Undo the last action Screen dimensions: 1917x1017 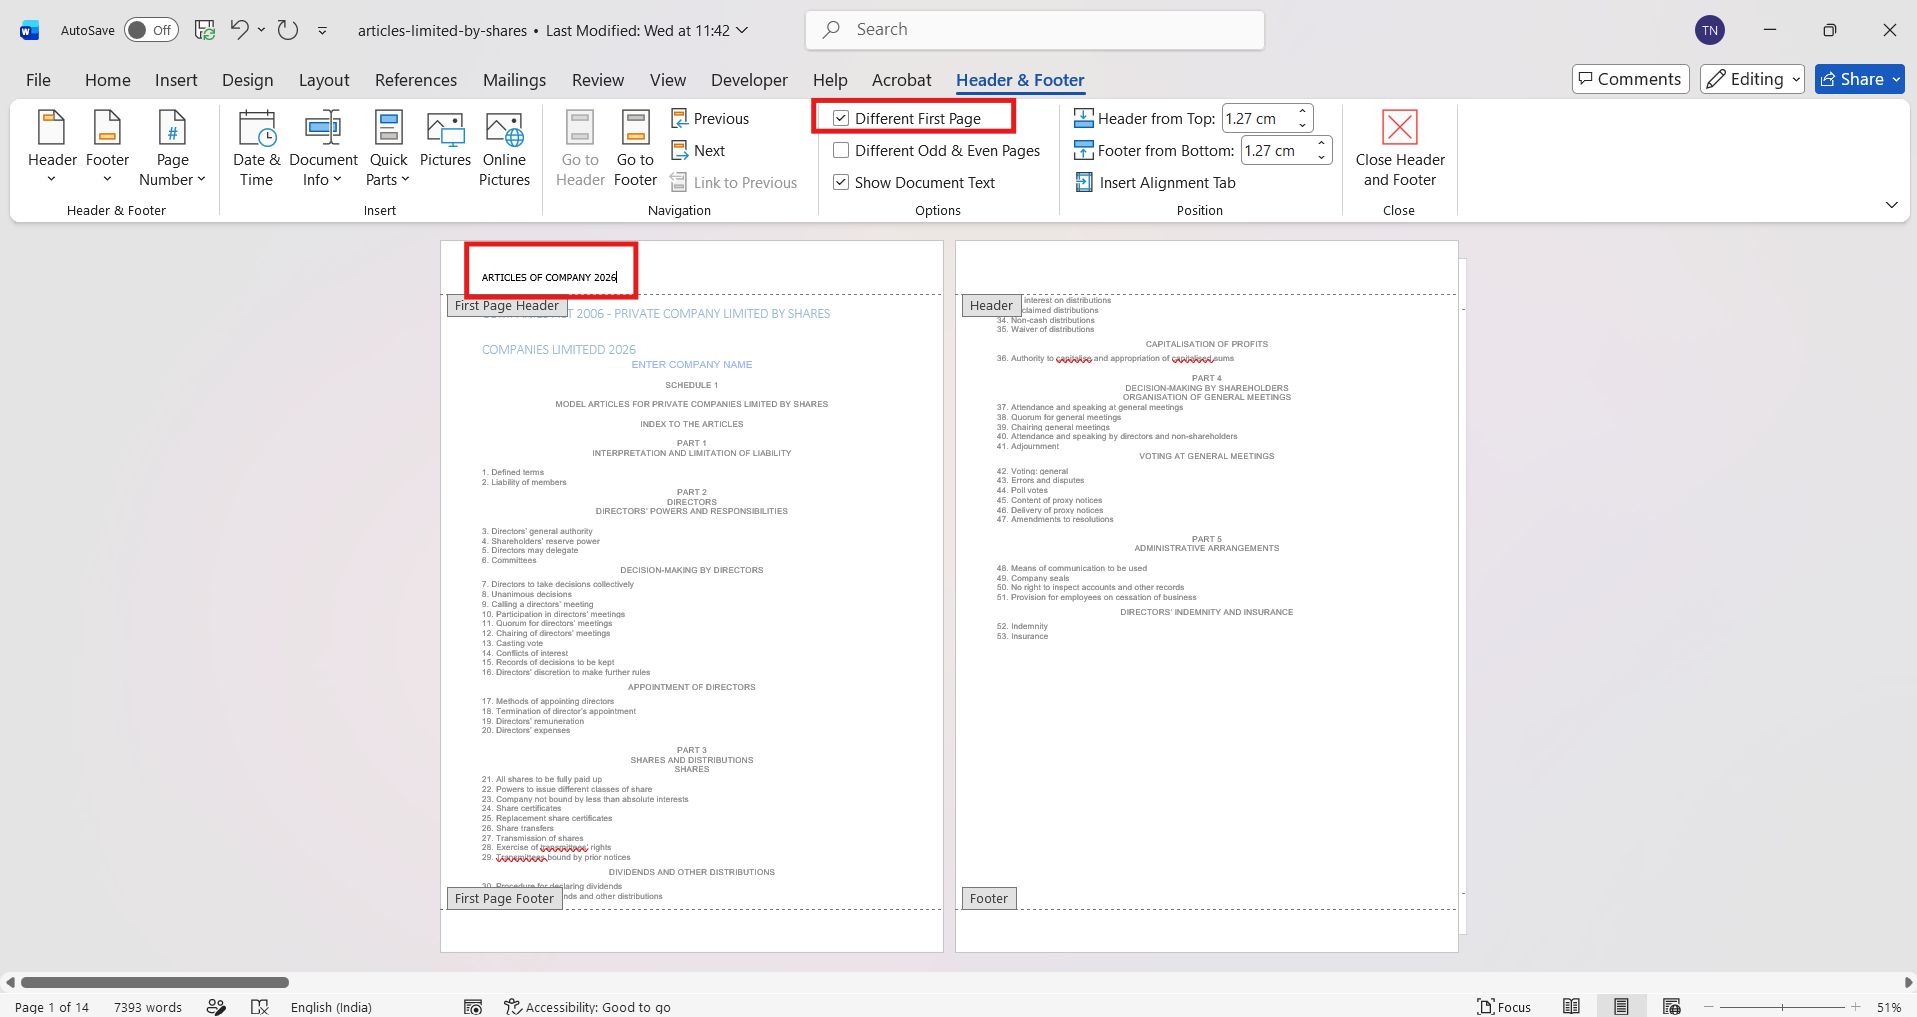(239, 30)
